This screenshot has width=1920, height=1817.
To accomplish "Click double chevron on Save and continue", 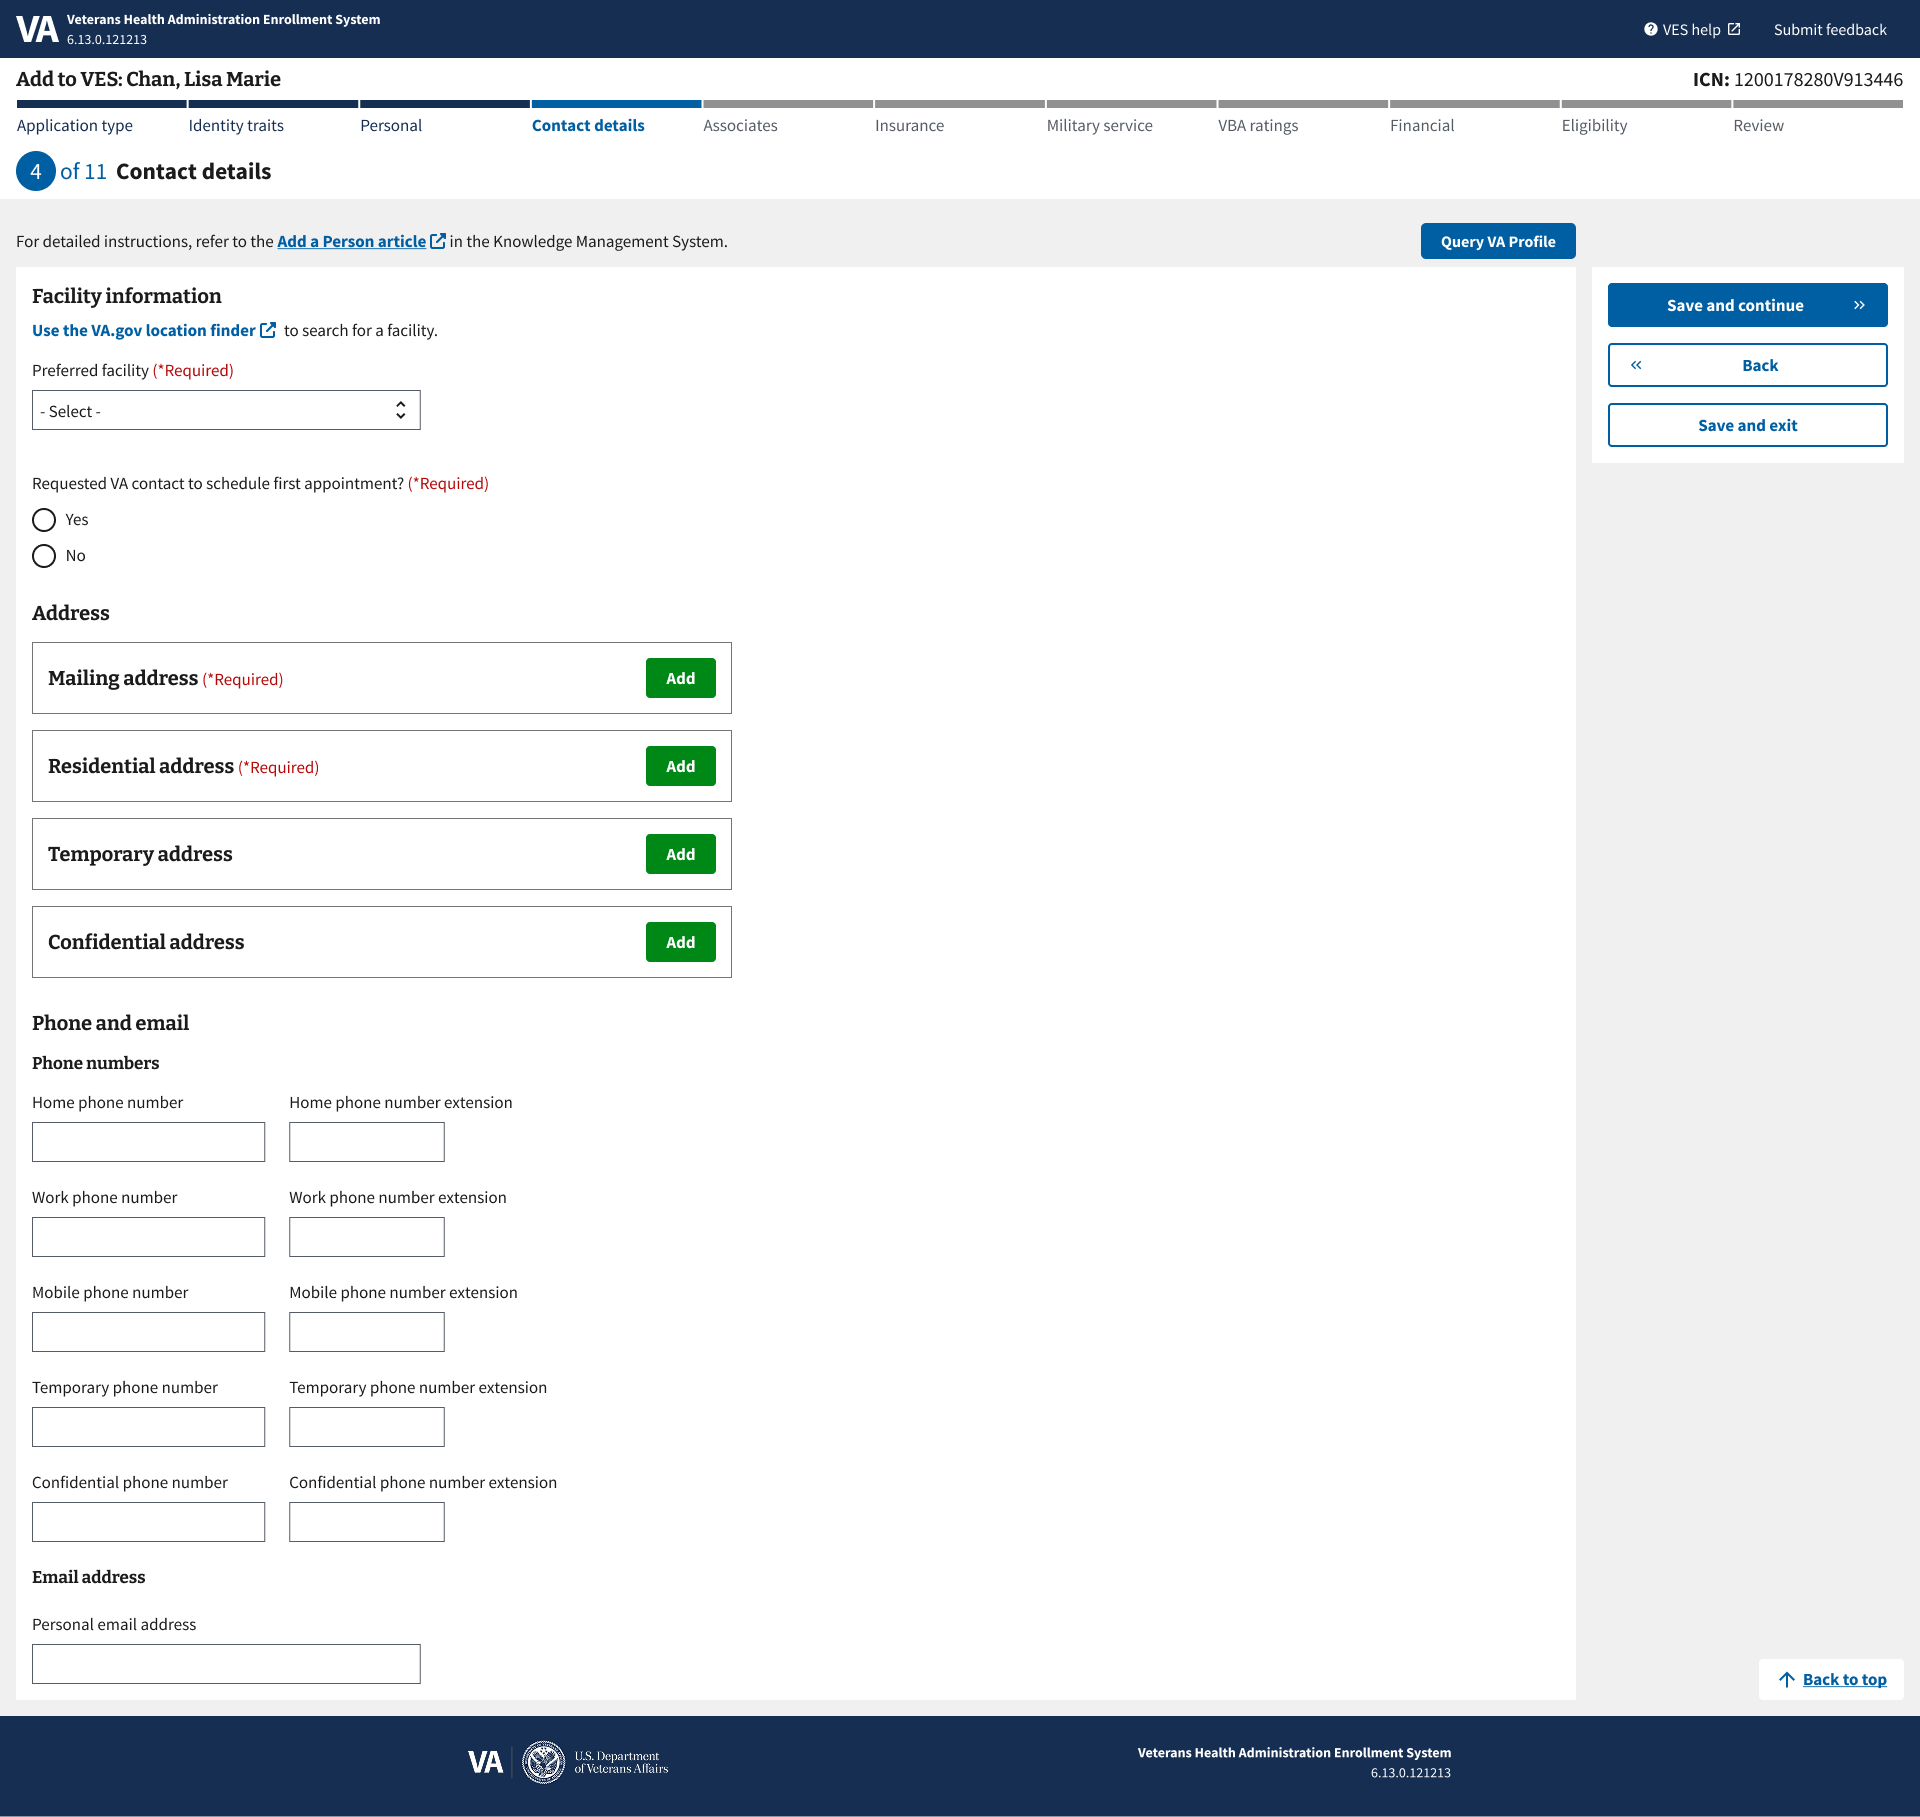I will tap(1859, 305).
